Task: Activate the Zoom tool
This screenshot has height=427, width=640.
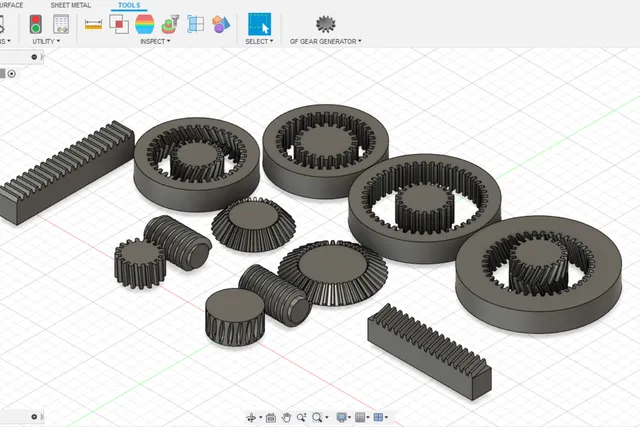Action: (301, 417)
